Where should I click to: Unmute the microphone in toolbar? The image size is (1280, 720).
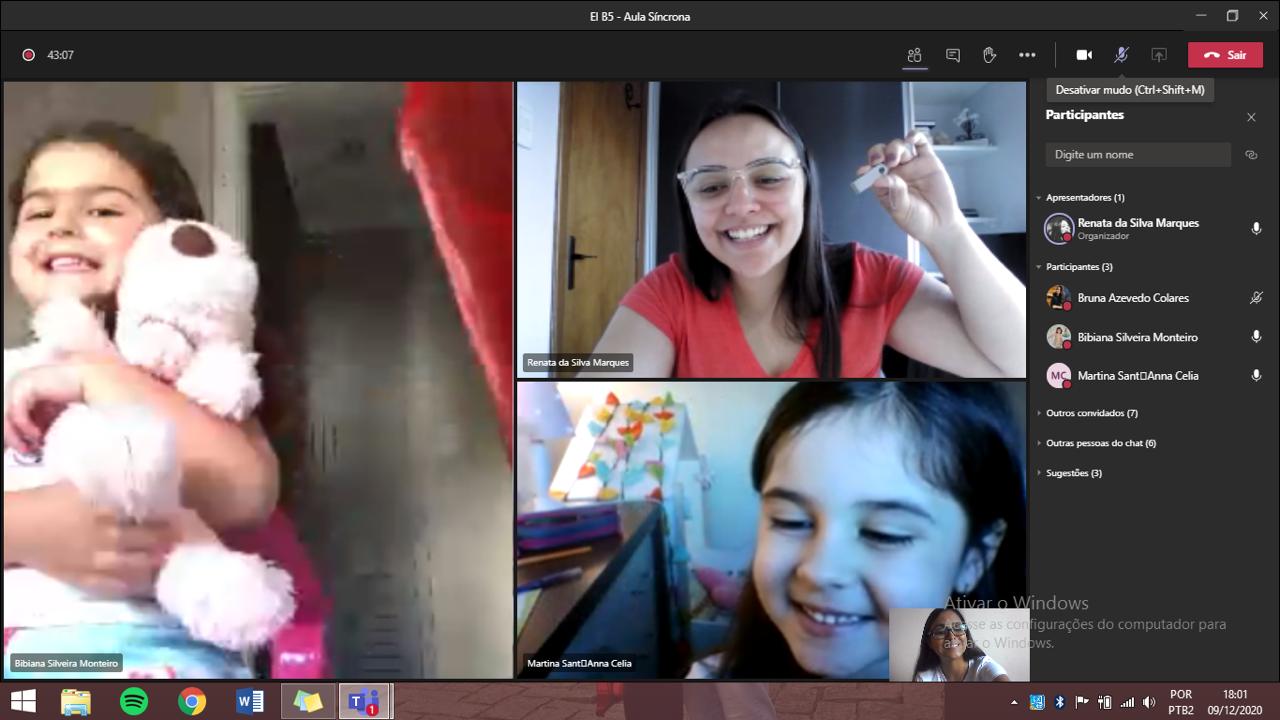click(1121, 55)
